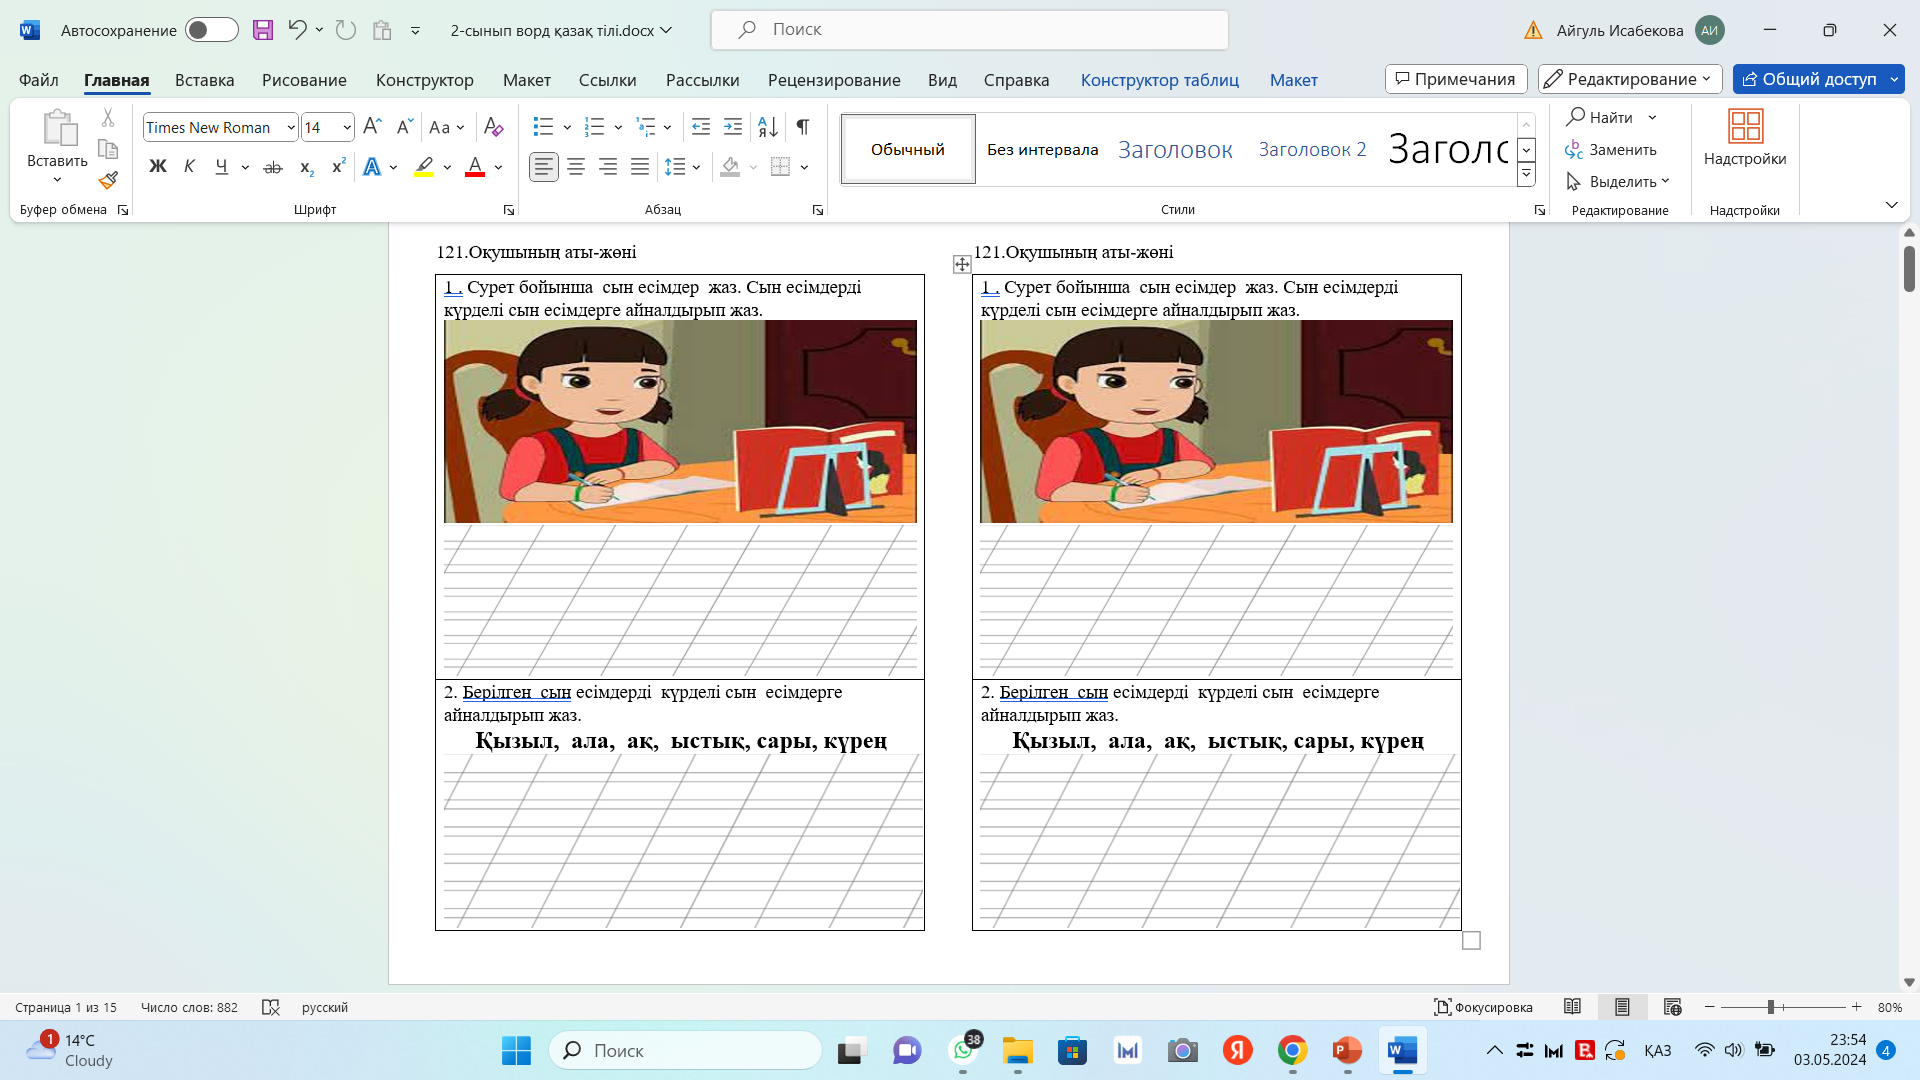
Task: Toggle Italic (К) formatting
Action: 189,167
